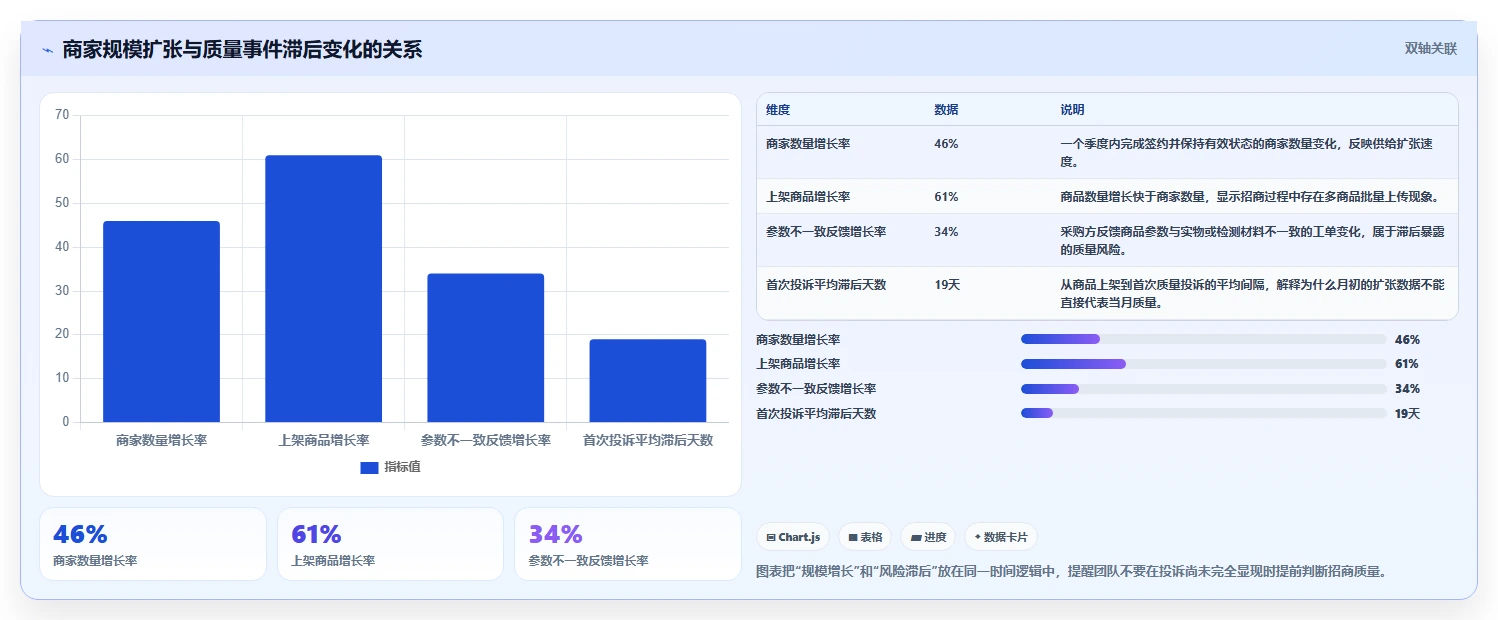Toggle the 指标值 legend item in the chart
The image size is (1498, 620).
[x=390, y=467]
